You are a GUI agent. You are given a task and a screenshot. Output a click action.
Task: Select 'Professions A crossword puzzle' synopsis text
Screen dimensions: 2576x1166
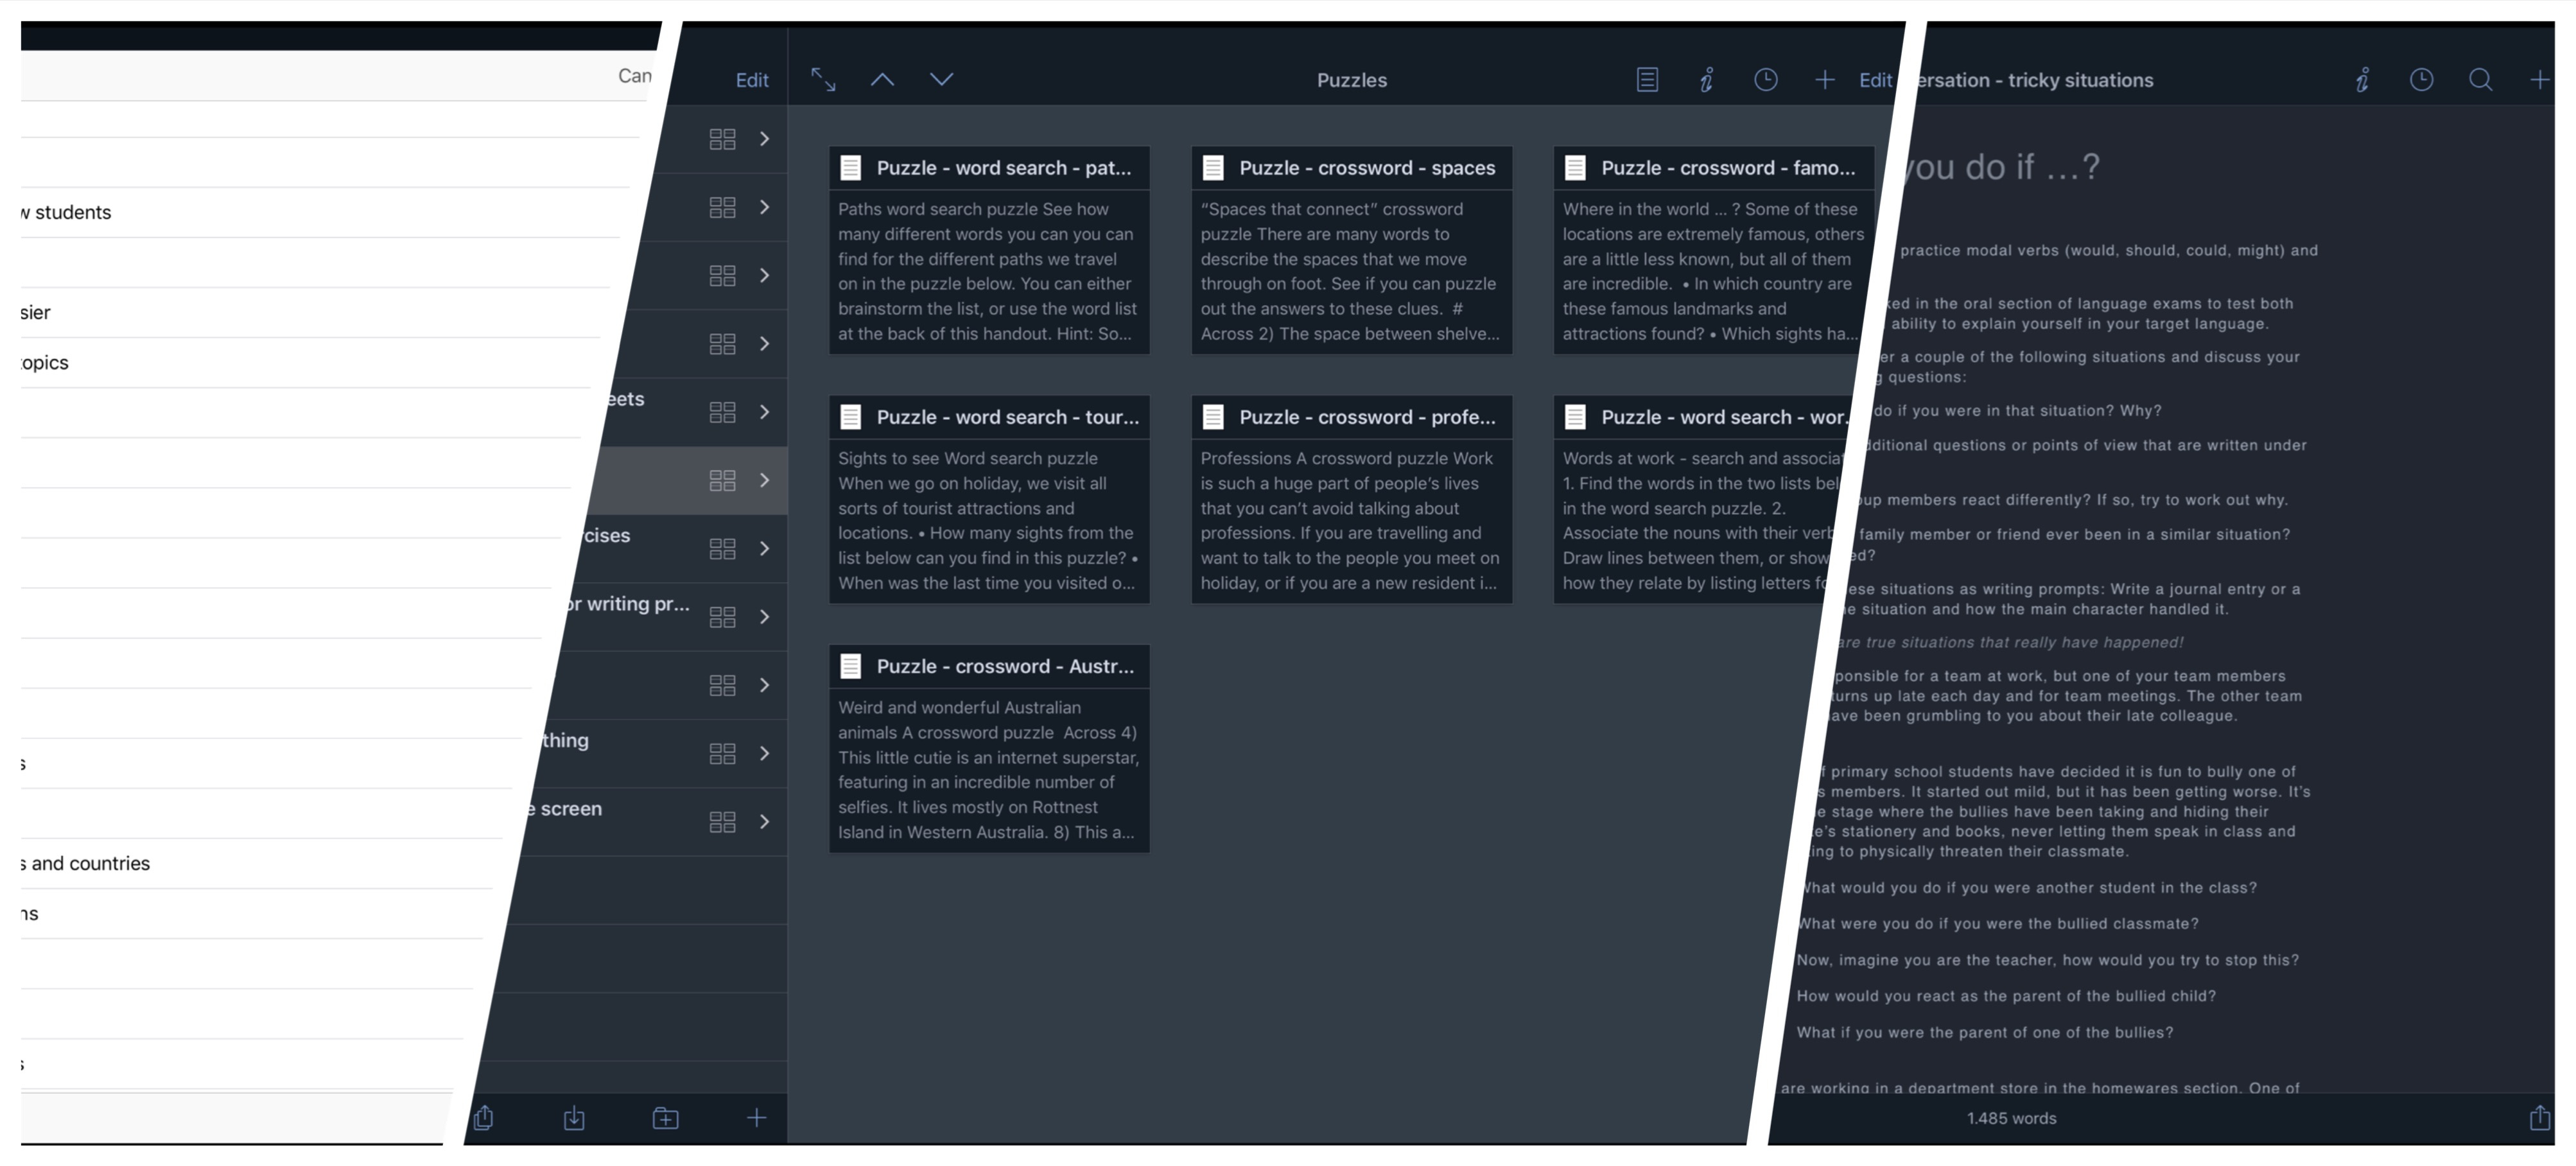[1350, 520]
